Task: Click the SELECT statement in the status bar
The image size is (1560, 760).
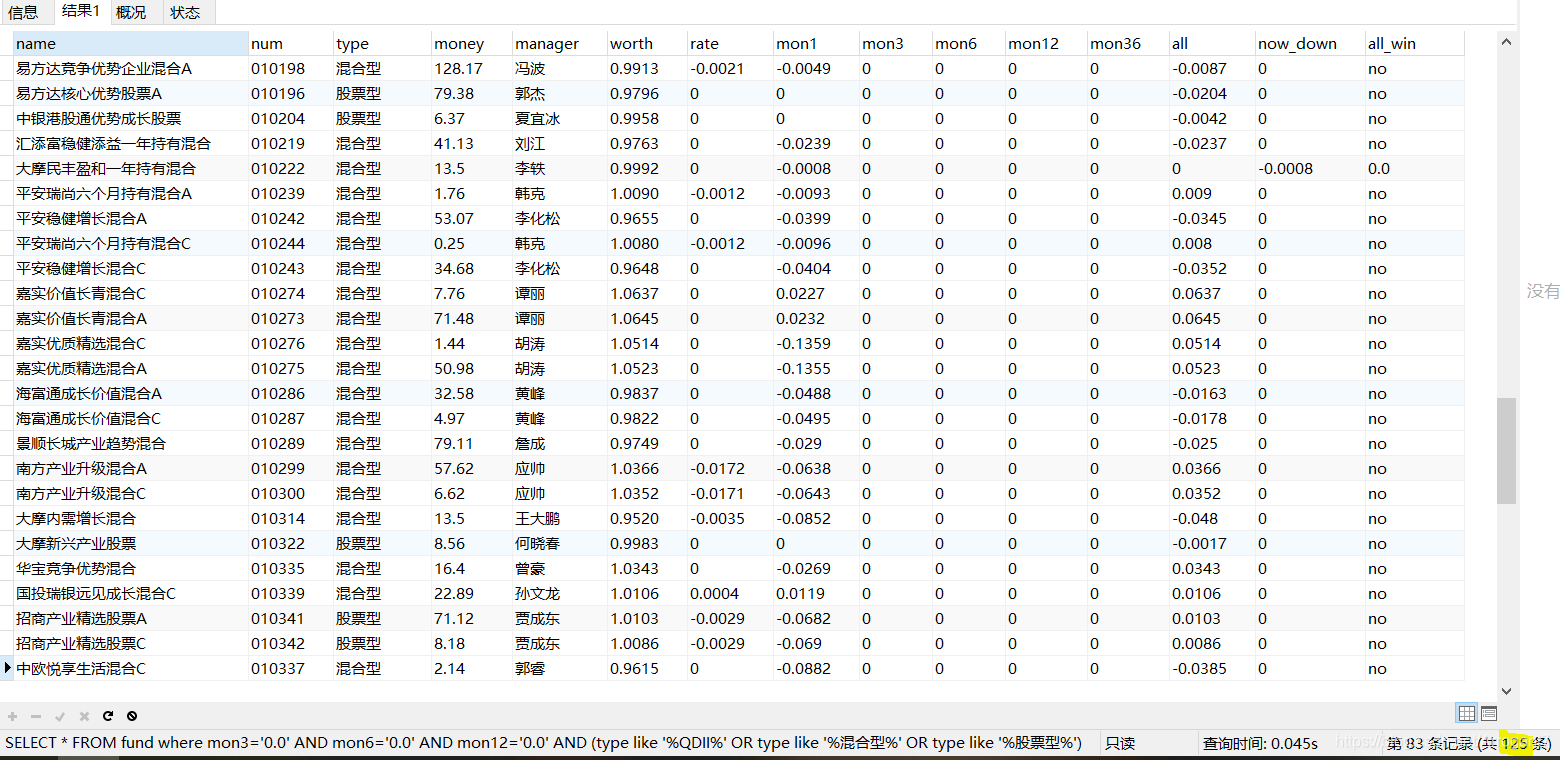Action: coord(544,743)
